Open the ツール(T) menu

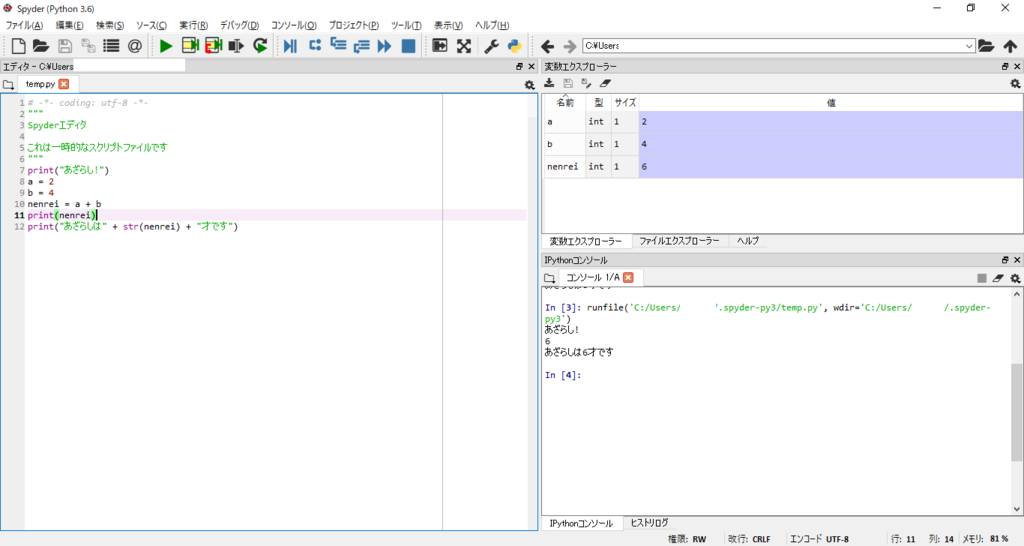[x=406, y=25]
